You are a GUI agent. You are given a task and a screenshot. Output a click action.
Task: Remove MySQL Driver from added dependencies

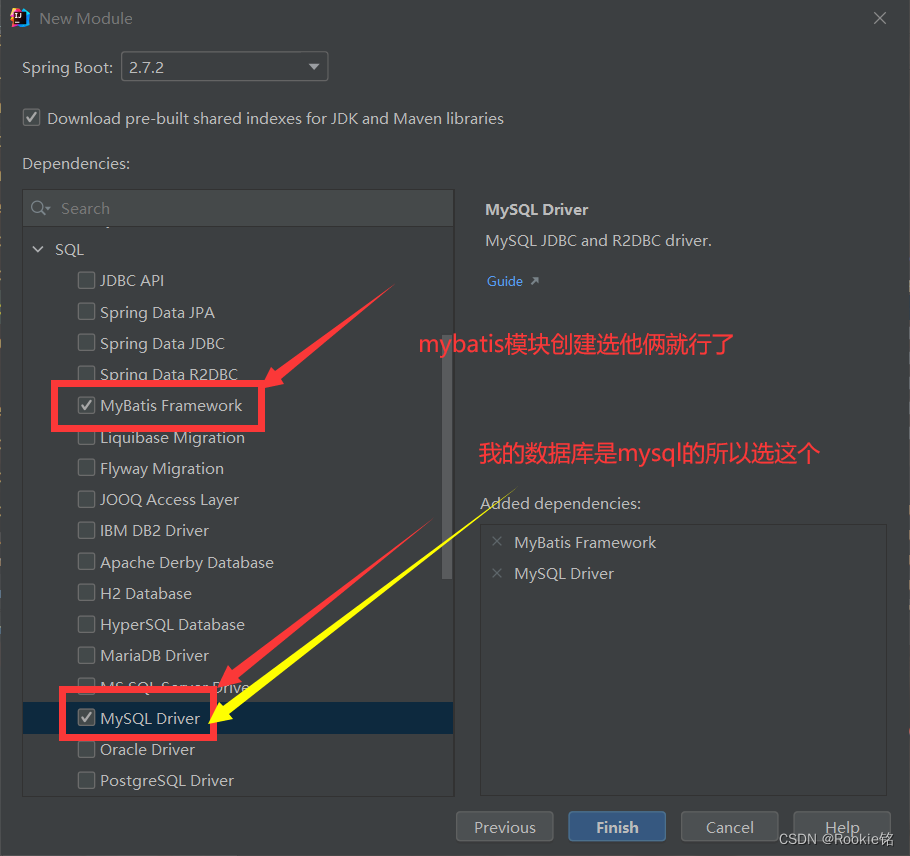click(497, 573)
